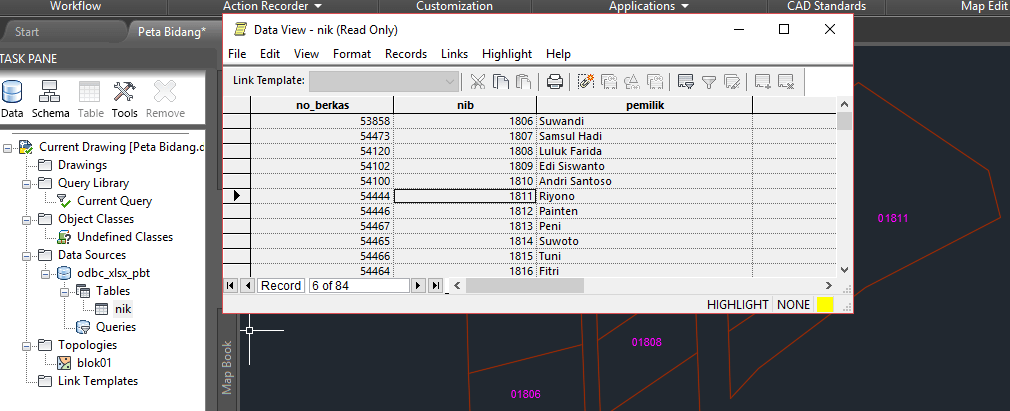The width and height of the screenshot is (1010, 411).
Task: Select the Undefined Classes icon
Action: point(64,236)
